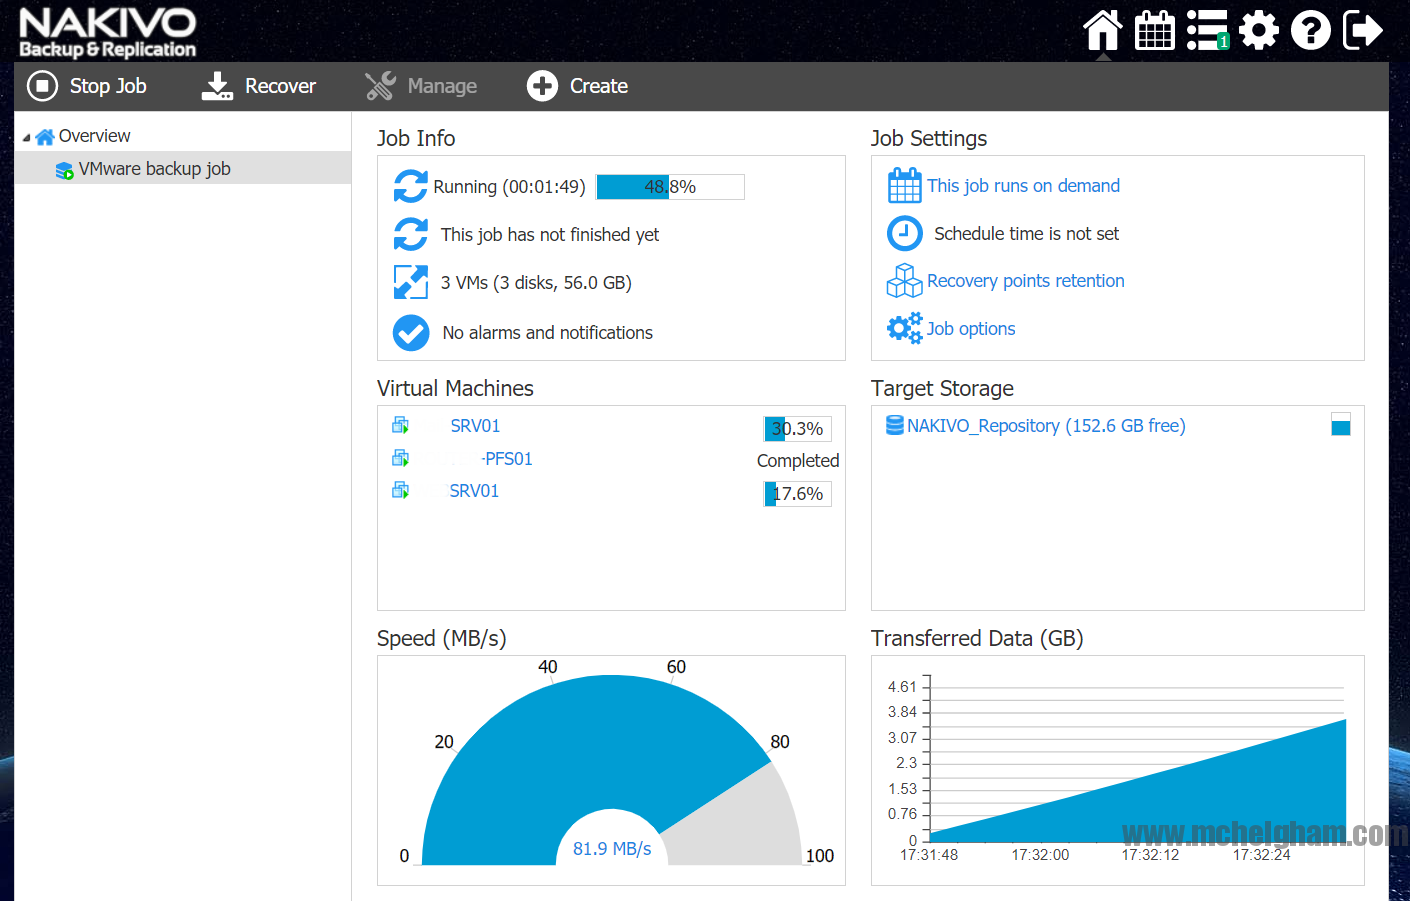Click the 81.9 MB/s speed value

coord(612,849)
